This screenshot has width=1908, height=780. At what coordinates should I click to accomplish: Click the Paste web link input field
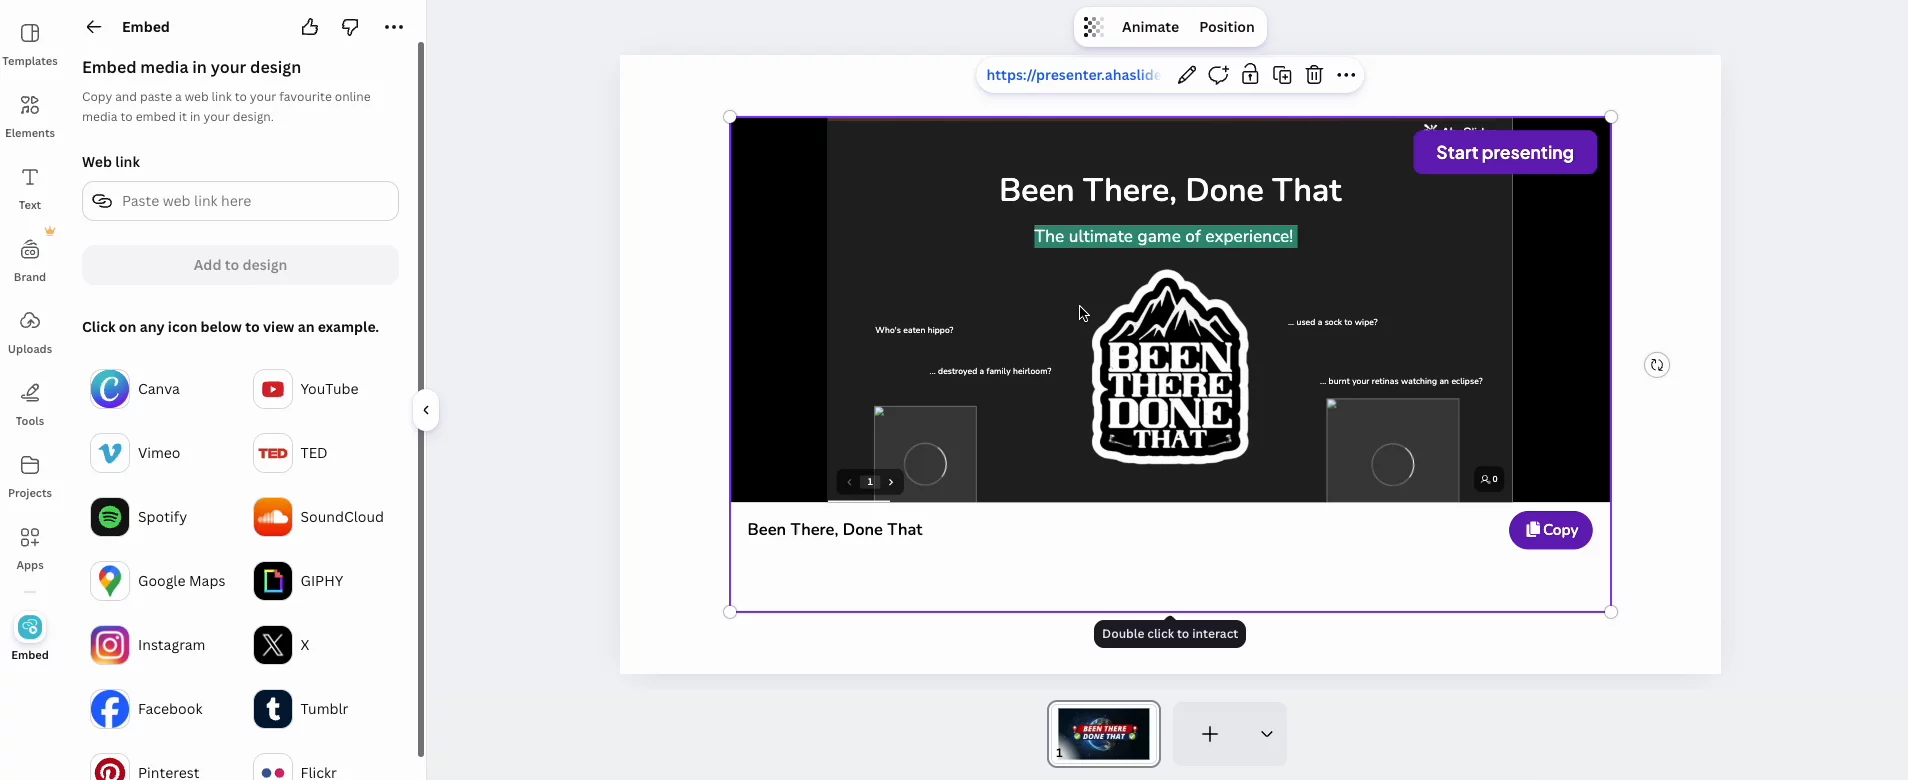pos(240,201)
